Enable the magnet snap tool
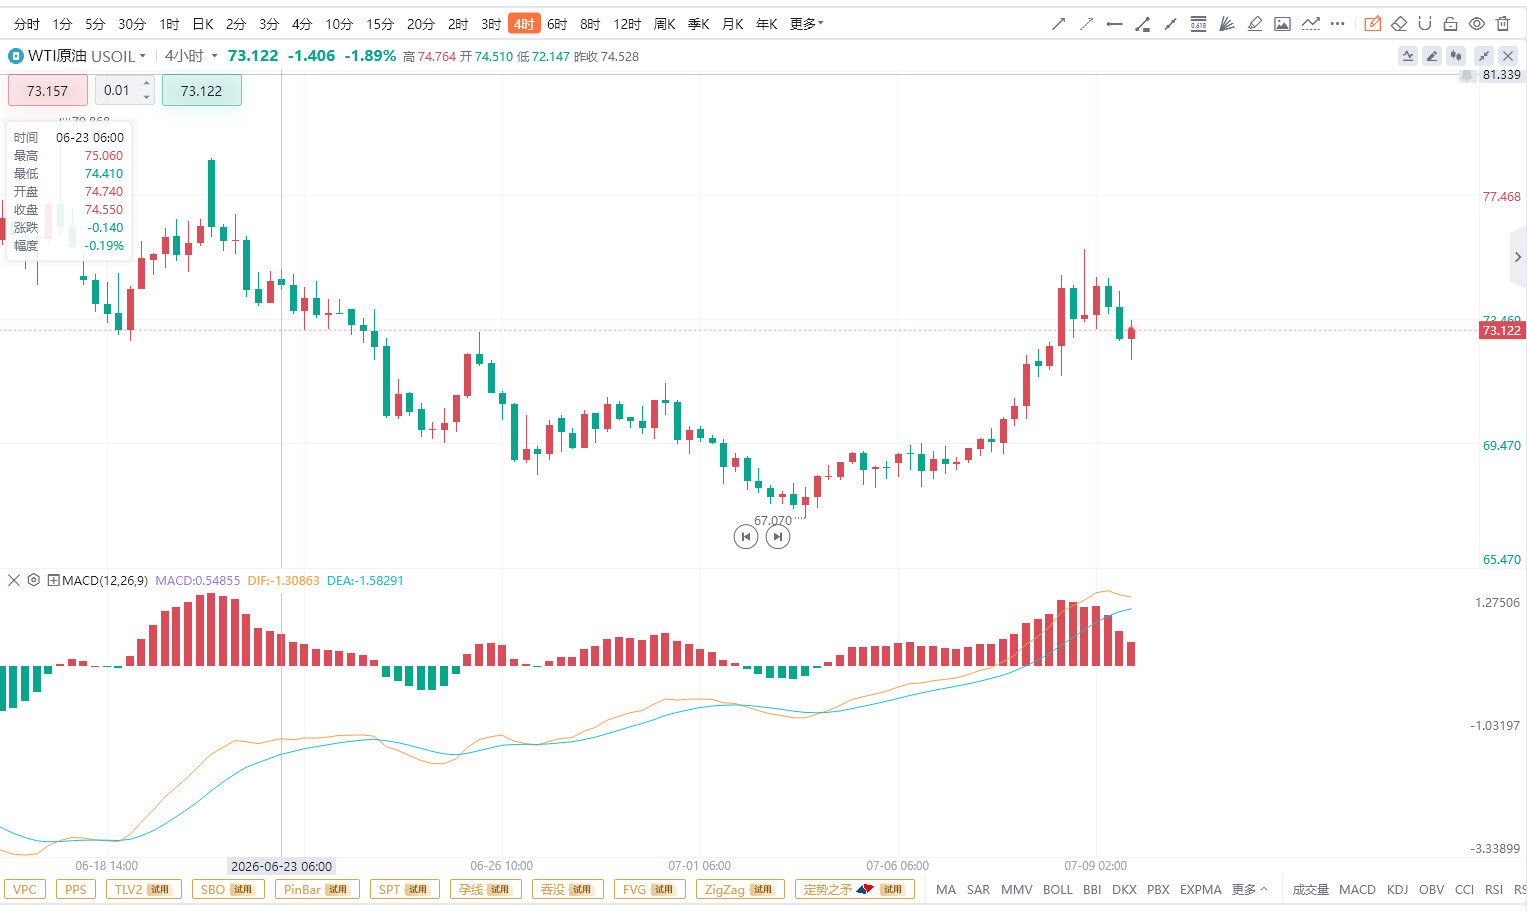1527x912 pixels. point(1425,24)
